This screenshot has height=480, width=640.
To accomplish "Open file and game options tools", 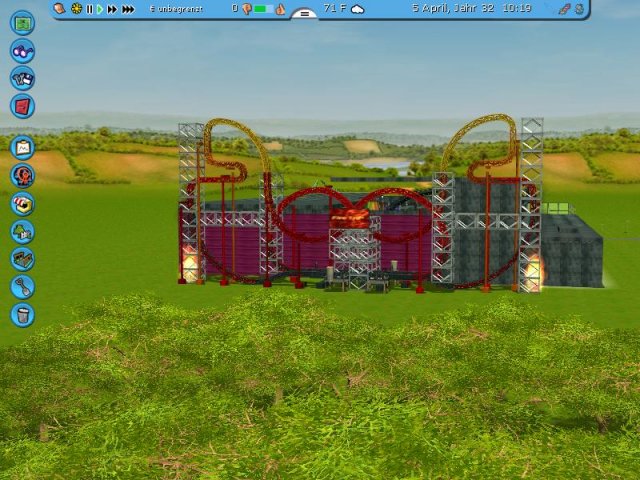I will (x=22, y=78).
